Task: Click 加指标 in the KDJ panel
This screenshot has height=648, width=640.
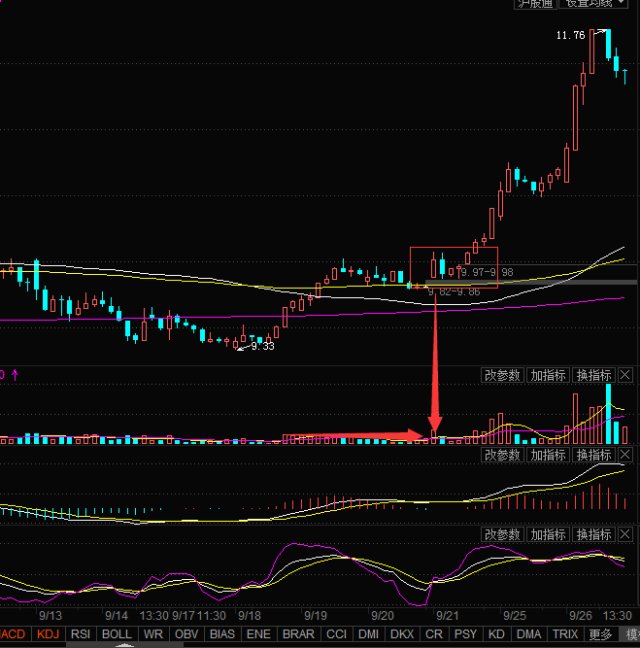Action: click(548, 534)
